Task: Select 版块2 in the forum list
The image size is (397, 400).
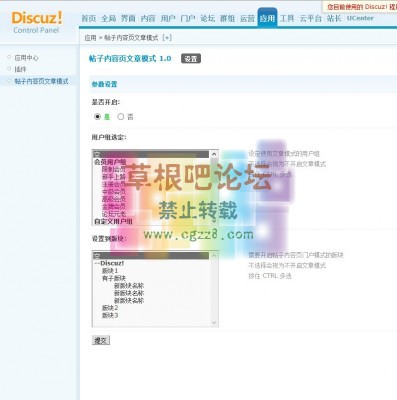Action: [x=110, y=308]
